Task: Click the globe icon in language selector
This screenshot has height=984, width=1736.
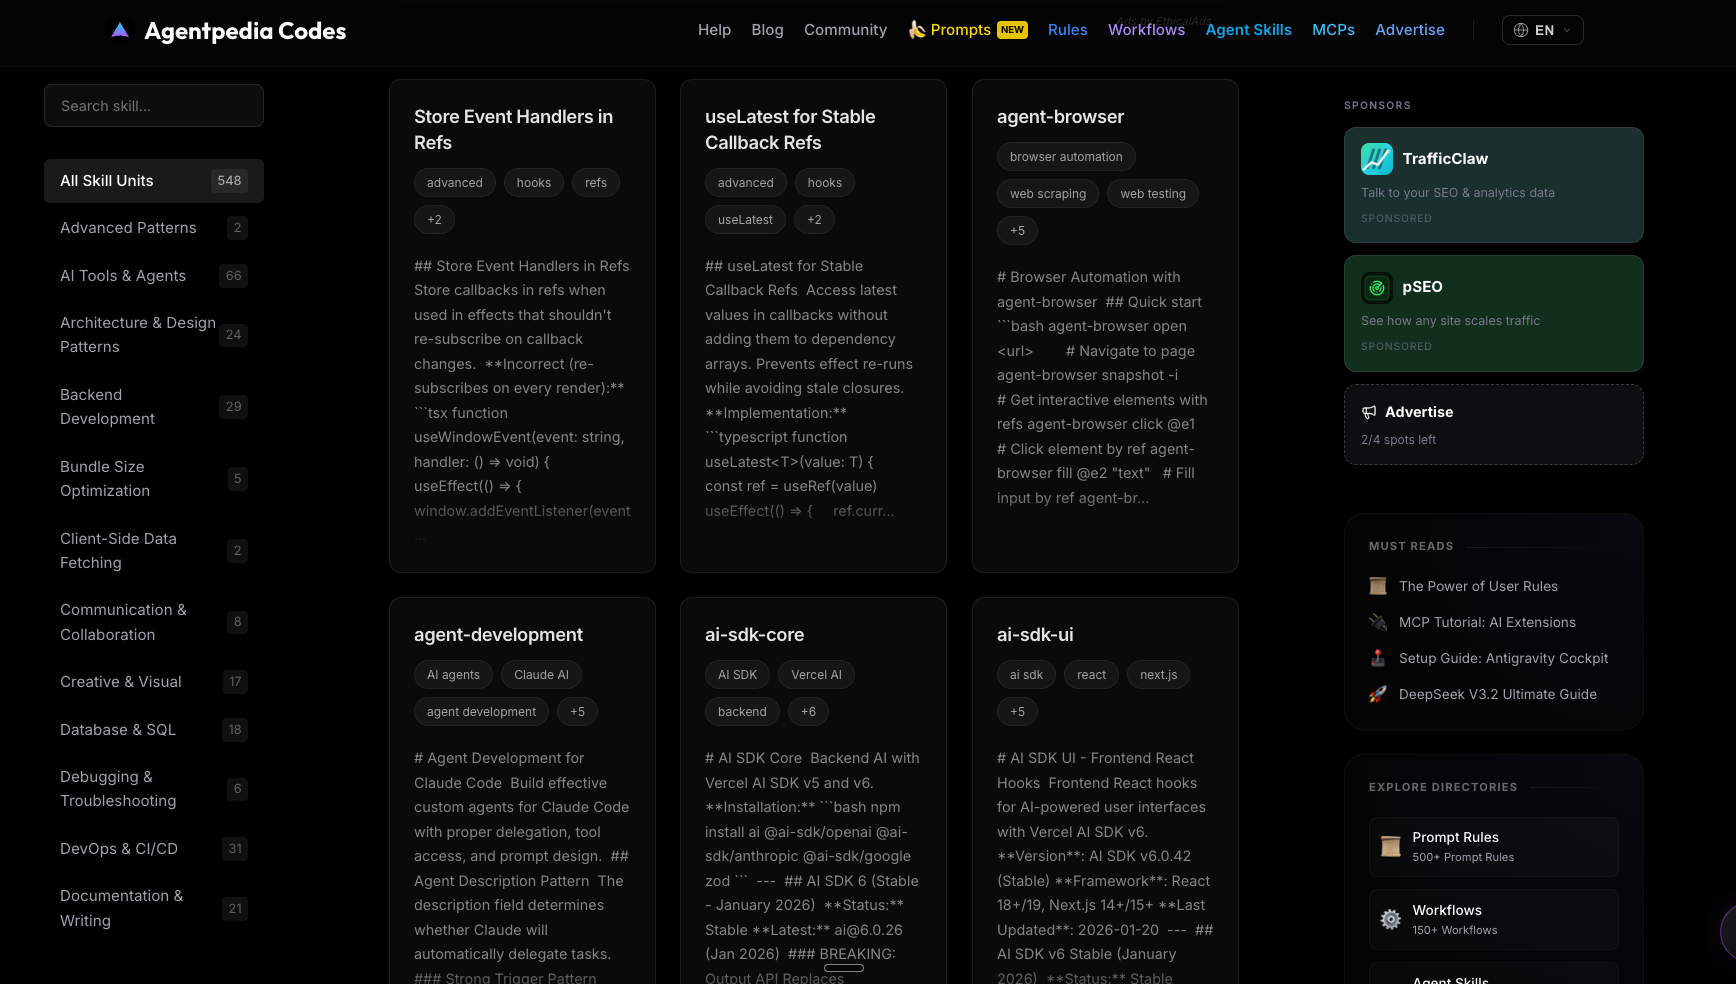Action: pos(1521,30)
